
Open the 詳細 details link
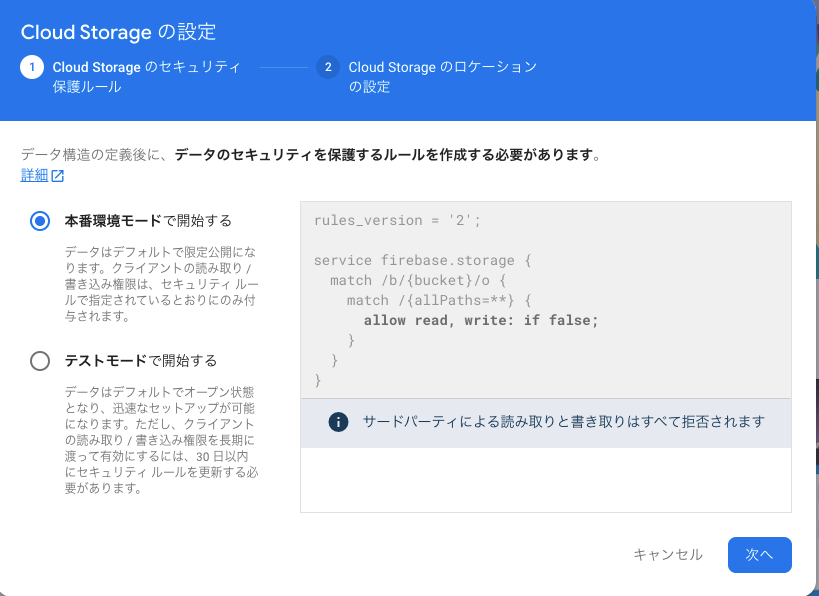tap(34, 176)
